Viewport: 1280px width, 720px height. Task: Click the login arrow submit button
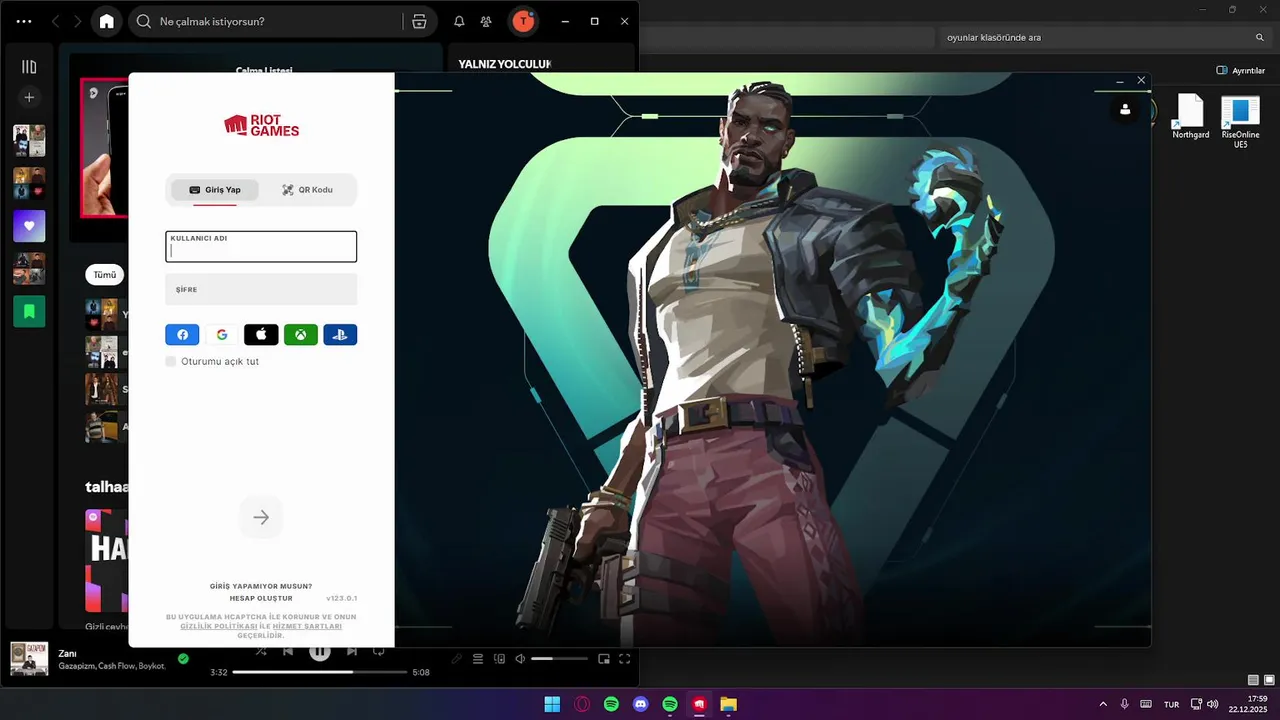pos(261,517)
